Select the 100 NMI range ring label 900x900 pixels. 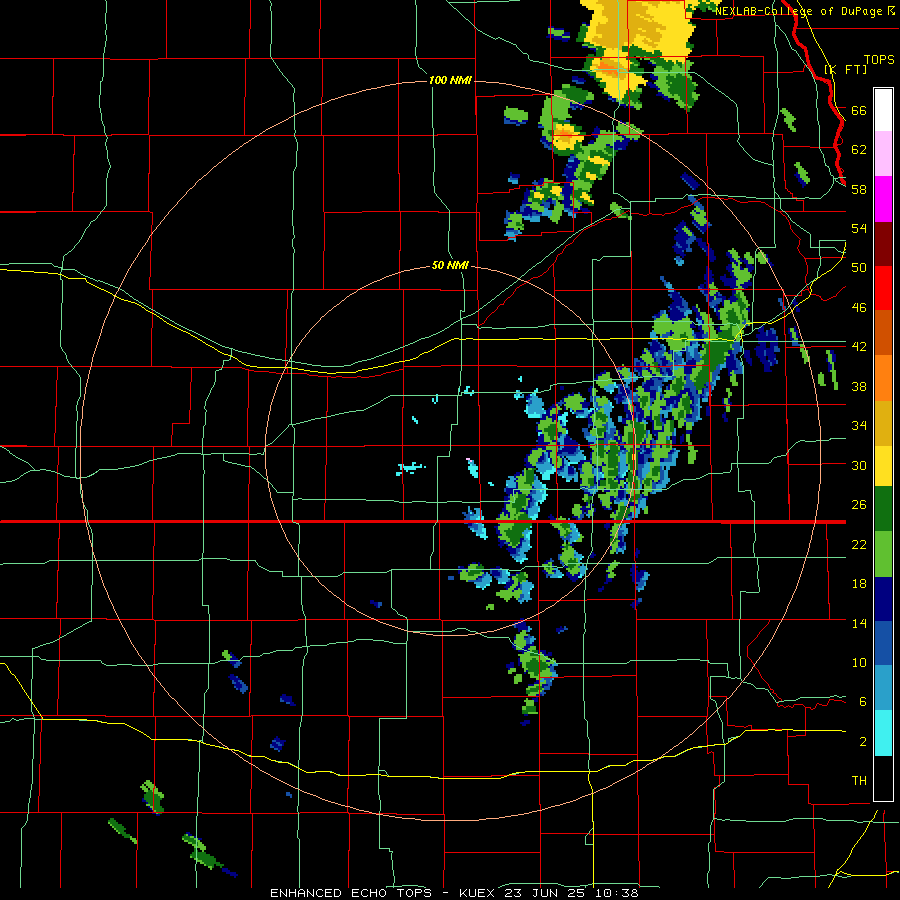point(450,80)
